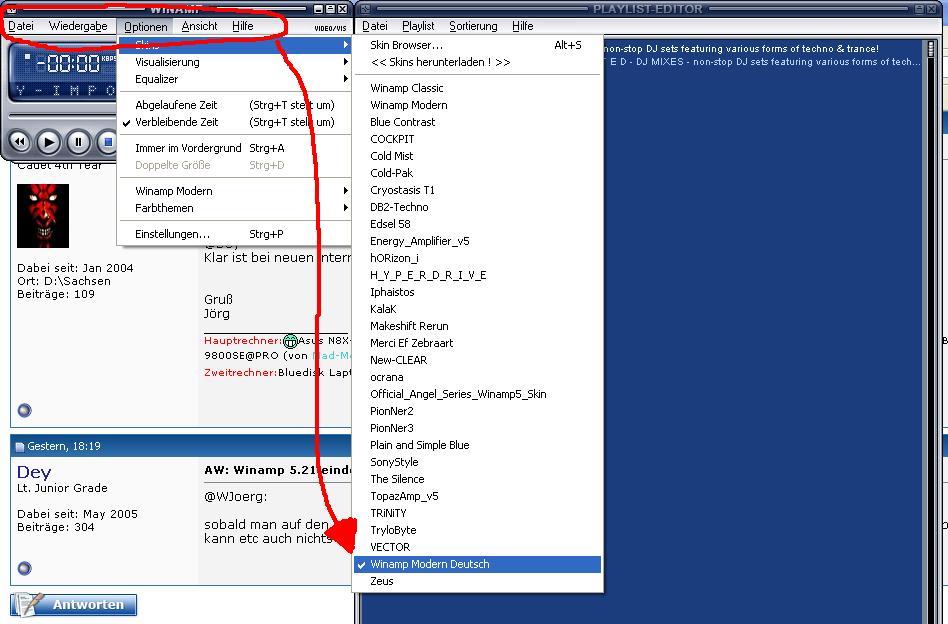
Task: Choose the Winamp Modern skin from the skin list
Action: tap(478, 105)
